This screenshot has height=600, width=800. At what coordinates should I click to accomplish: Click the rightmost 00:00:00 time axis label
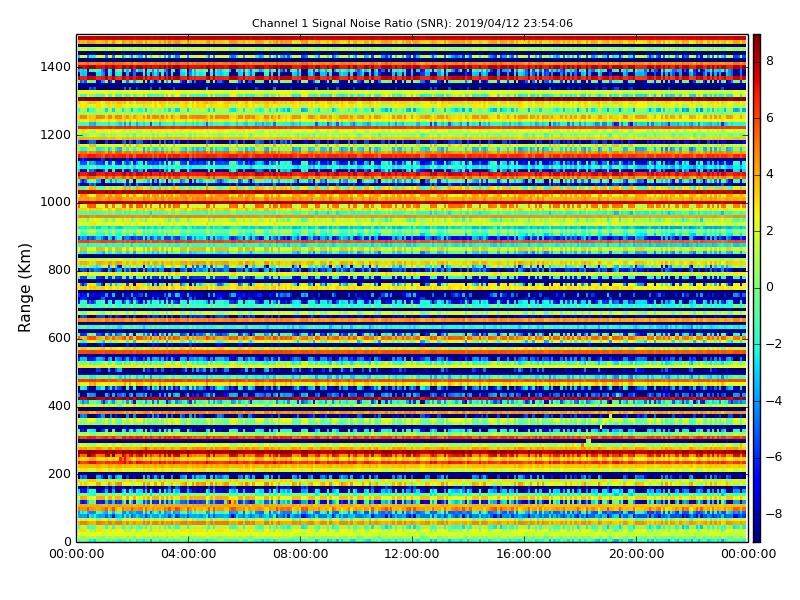[748, 554]
